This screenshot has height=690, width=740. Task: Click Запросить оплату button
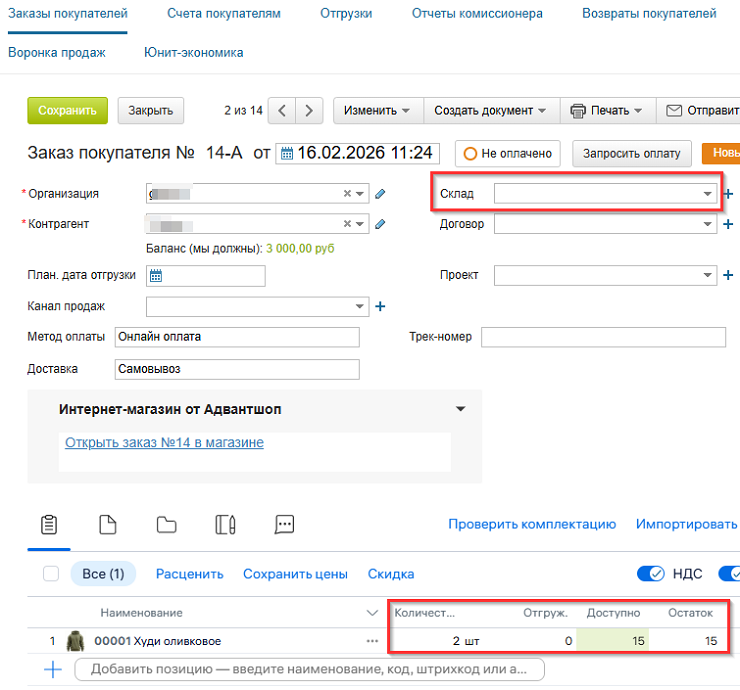(631, 153)
